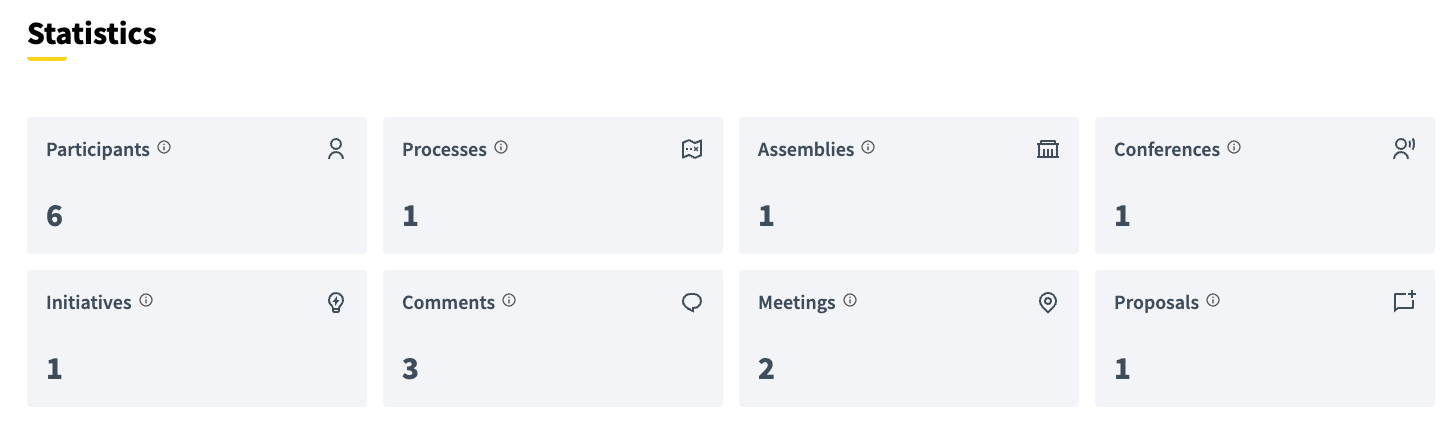Click the Meetings location pin icon
Image resolution: width=1454 pixels, height=424 pixels.
[1048, 302]
